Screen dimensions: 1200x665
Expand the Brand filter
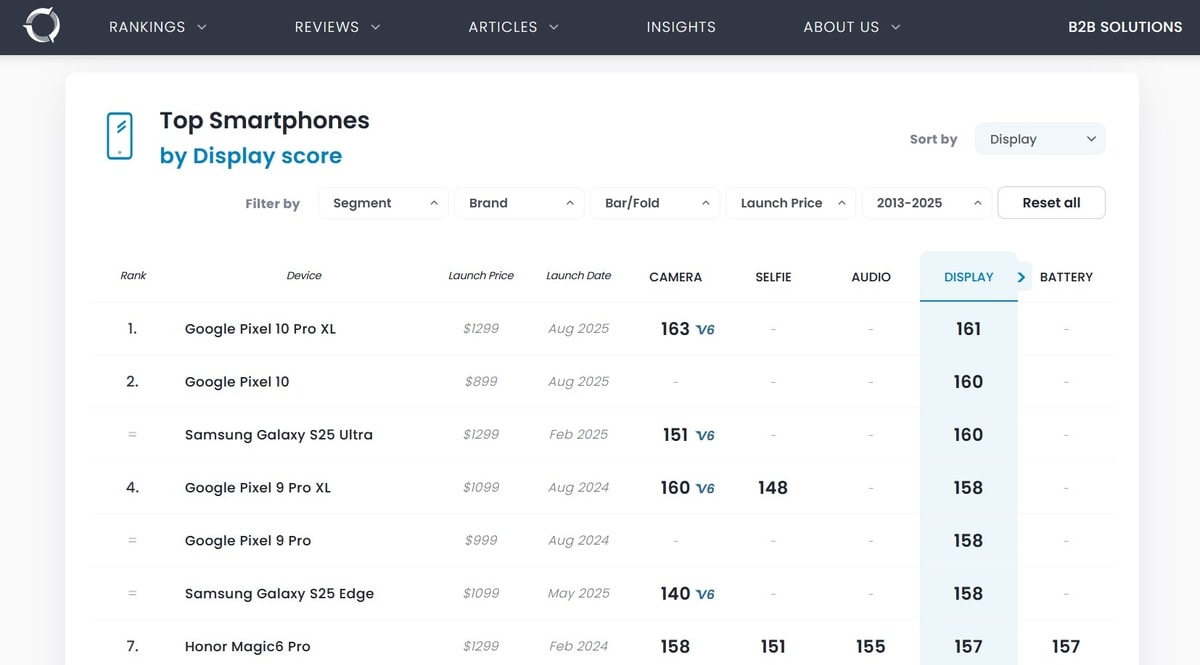[520, 203]
